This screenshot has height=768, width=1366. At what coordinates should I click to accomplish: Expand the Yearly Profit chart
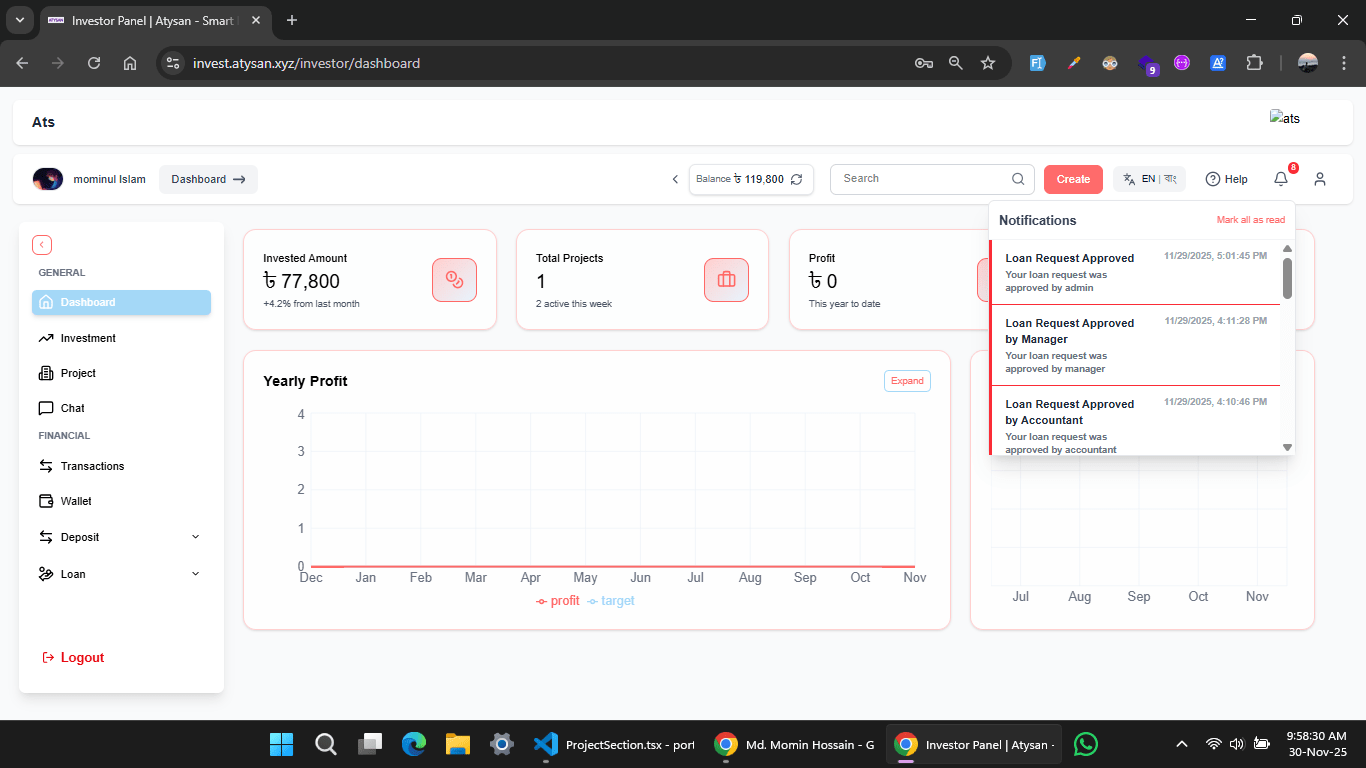tap(907, 381)
